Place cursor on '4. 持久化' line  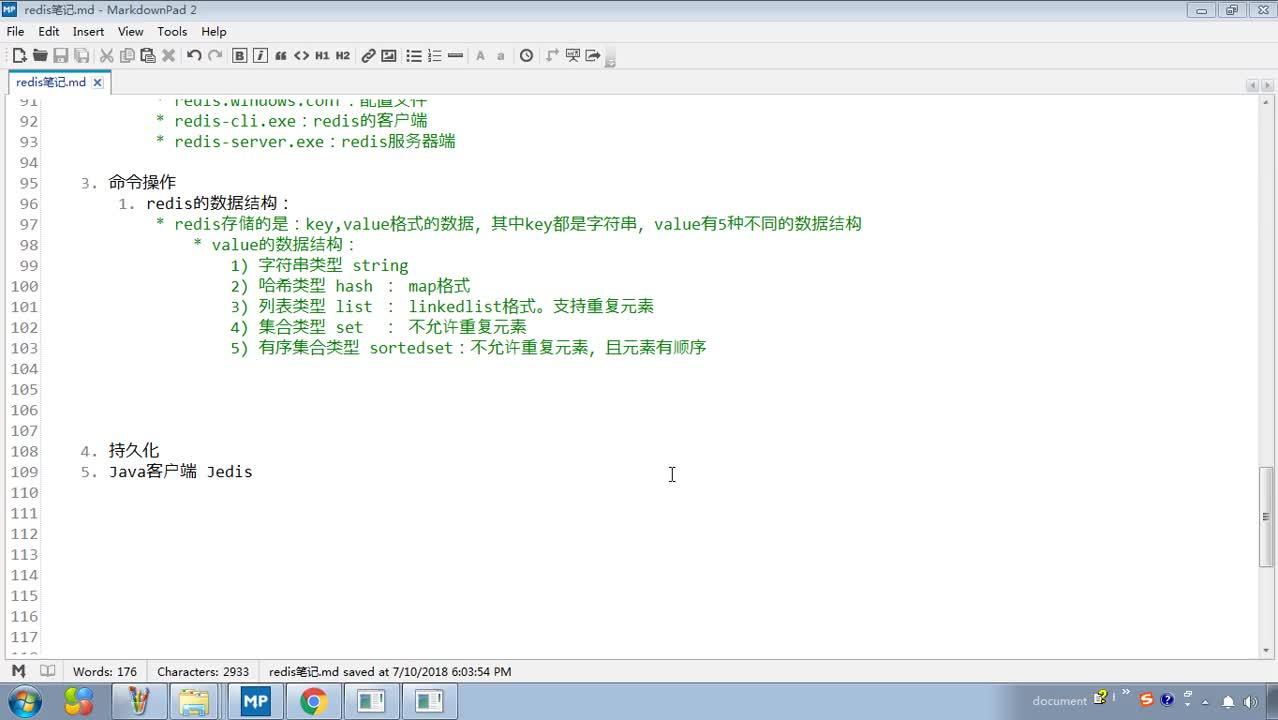coord(119,451)
